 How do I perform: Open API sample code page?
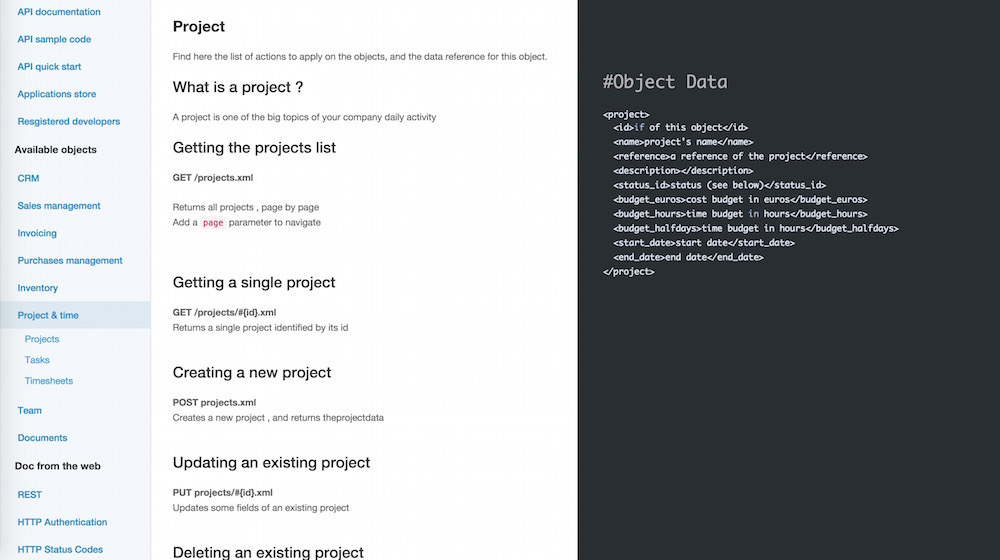pyautogui.click(x=54, y=39)
